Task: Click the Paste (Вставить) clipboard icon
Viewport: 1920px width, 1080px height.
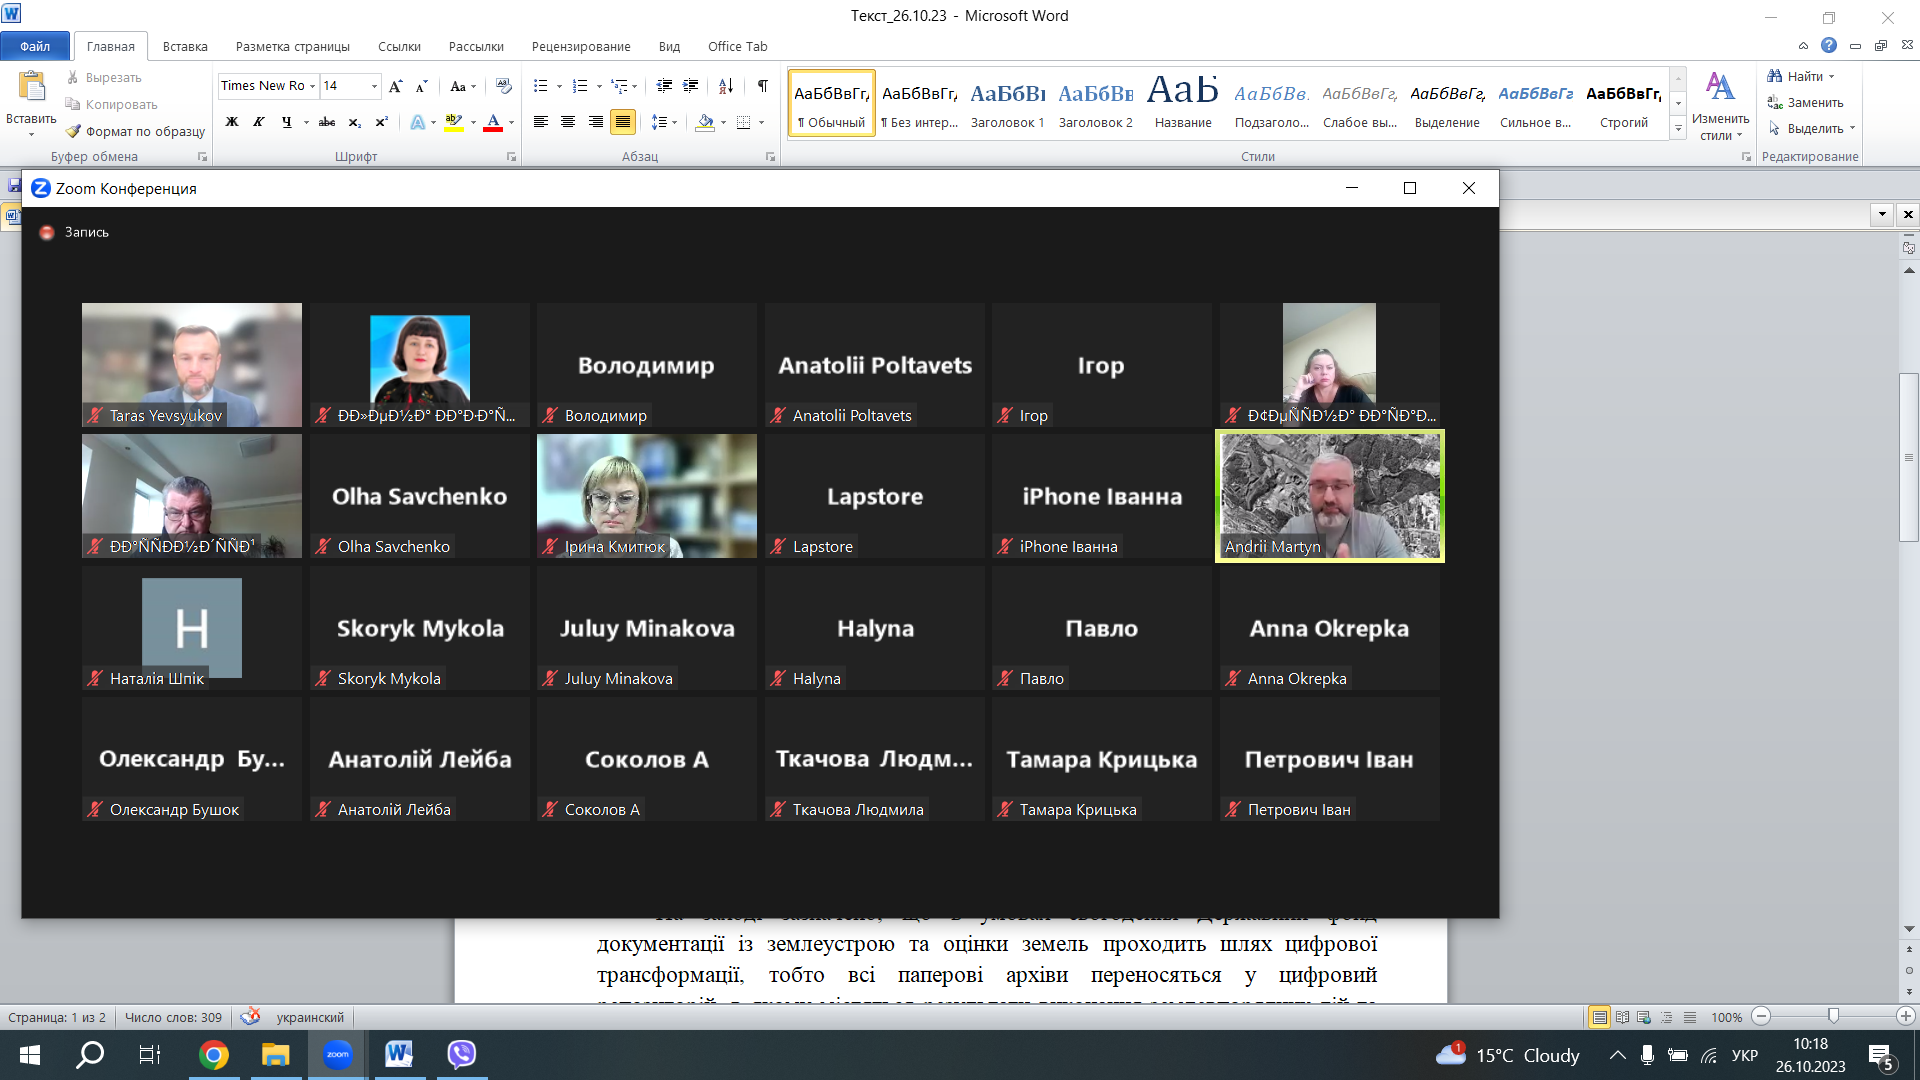Action: click(x=31, y=88)
